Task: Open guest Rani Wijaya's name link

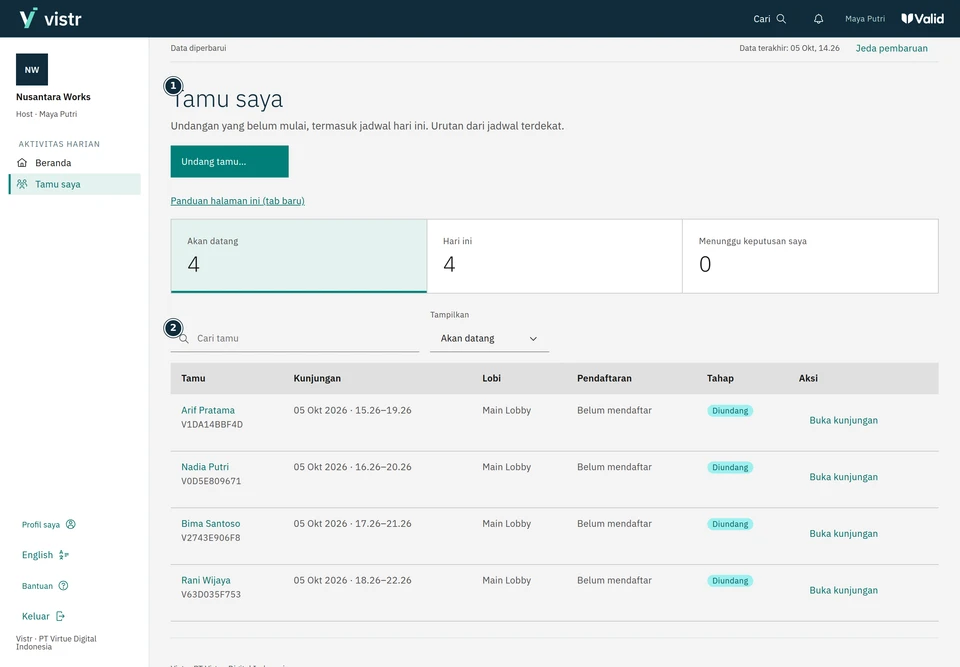Action: tap(206, 580)
